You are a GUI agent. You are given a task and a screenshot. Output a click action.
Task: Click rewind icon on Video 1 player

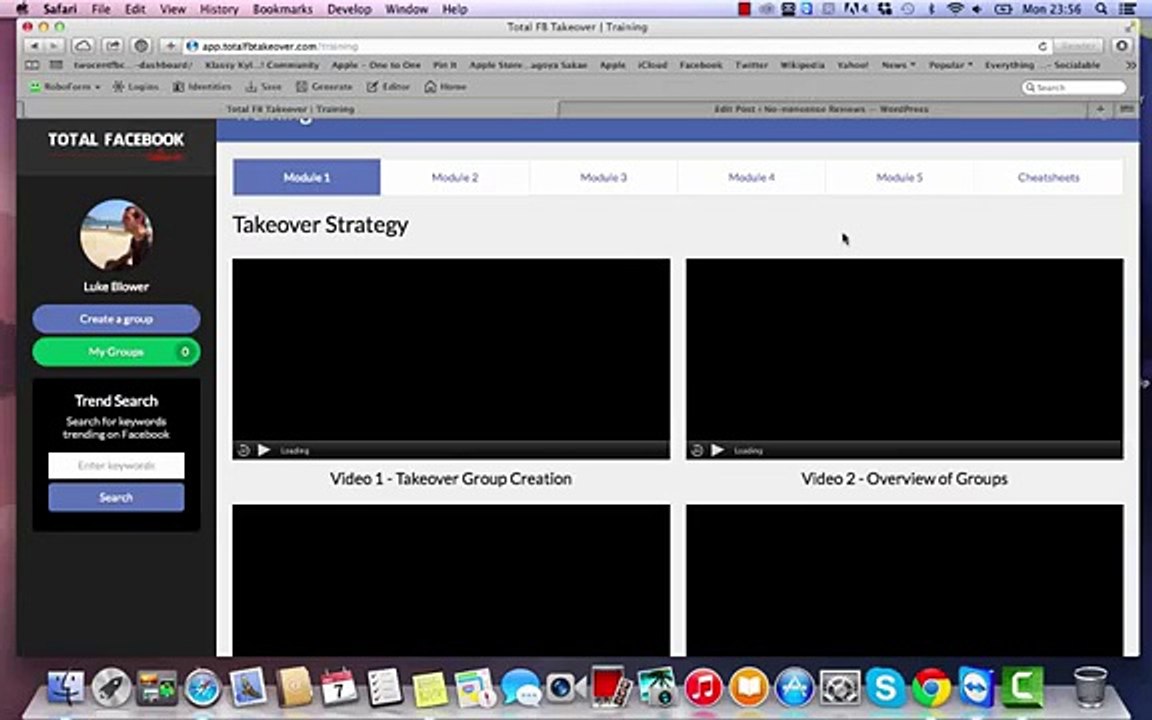click(x=243, y=450)
